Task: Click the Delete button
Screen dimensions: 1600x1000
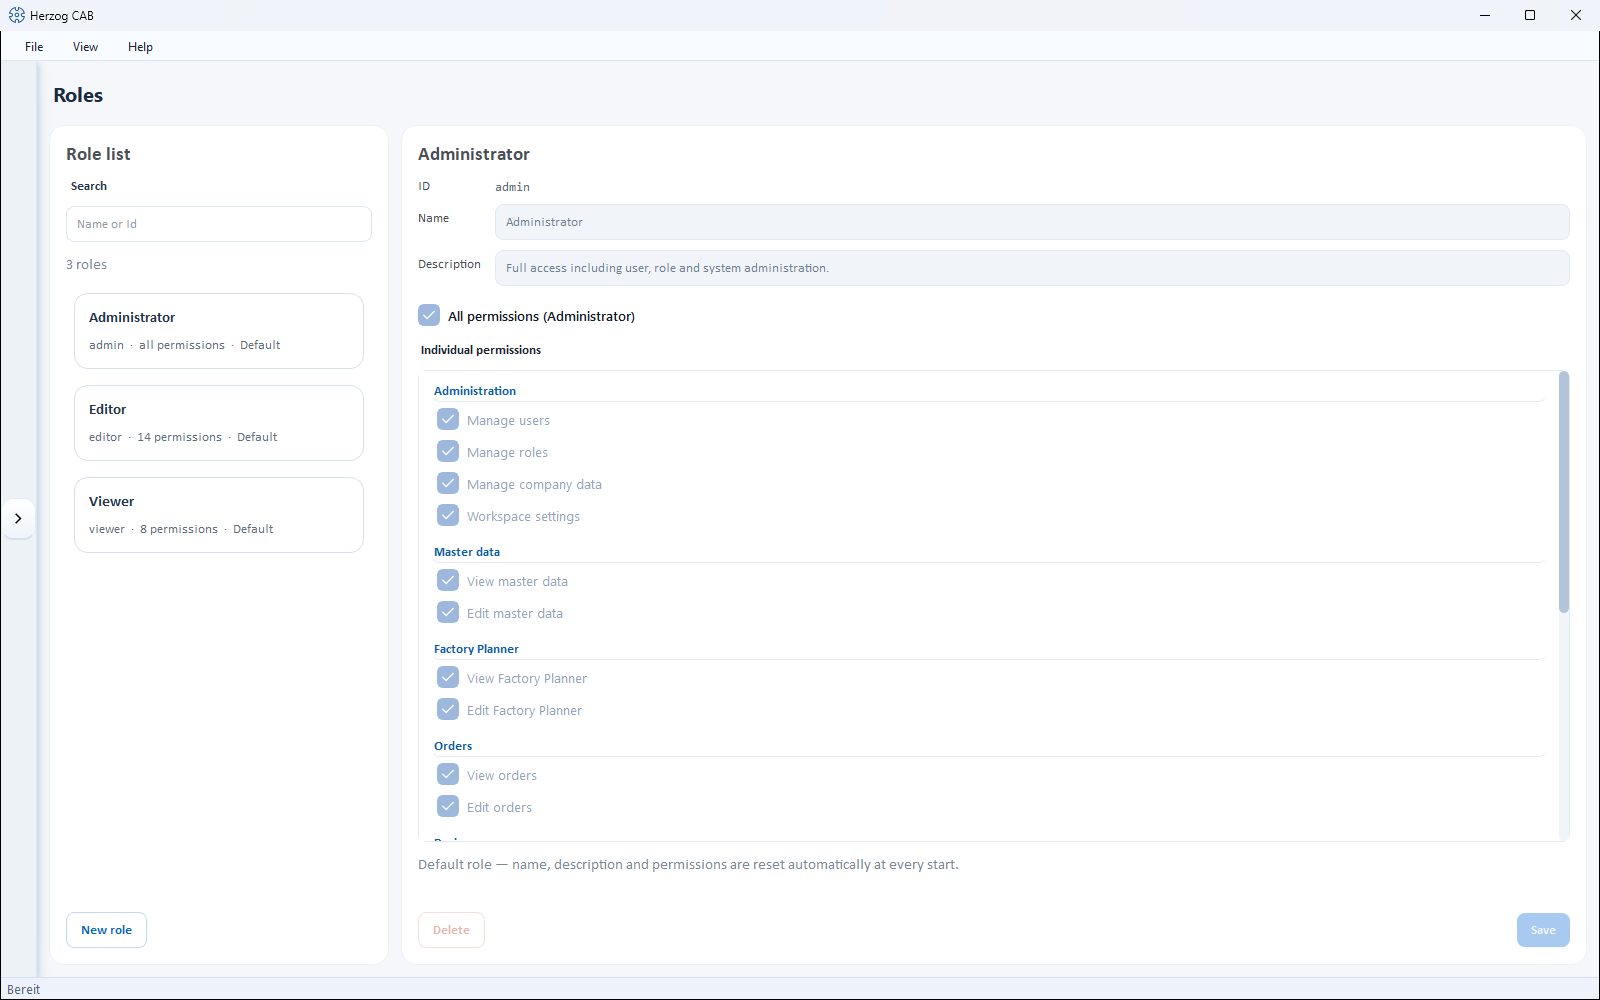Action: pos(451,930)
